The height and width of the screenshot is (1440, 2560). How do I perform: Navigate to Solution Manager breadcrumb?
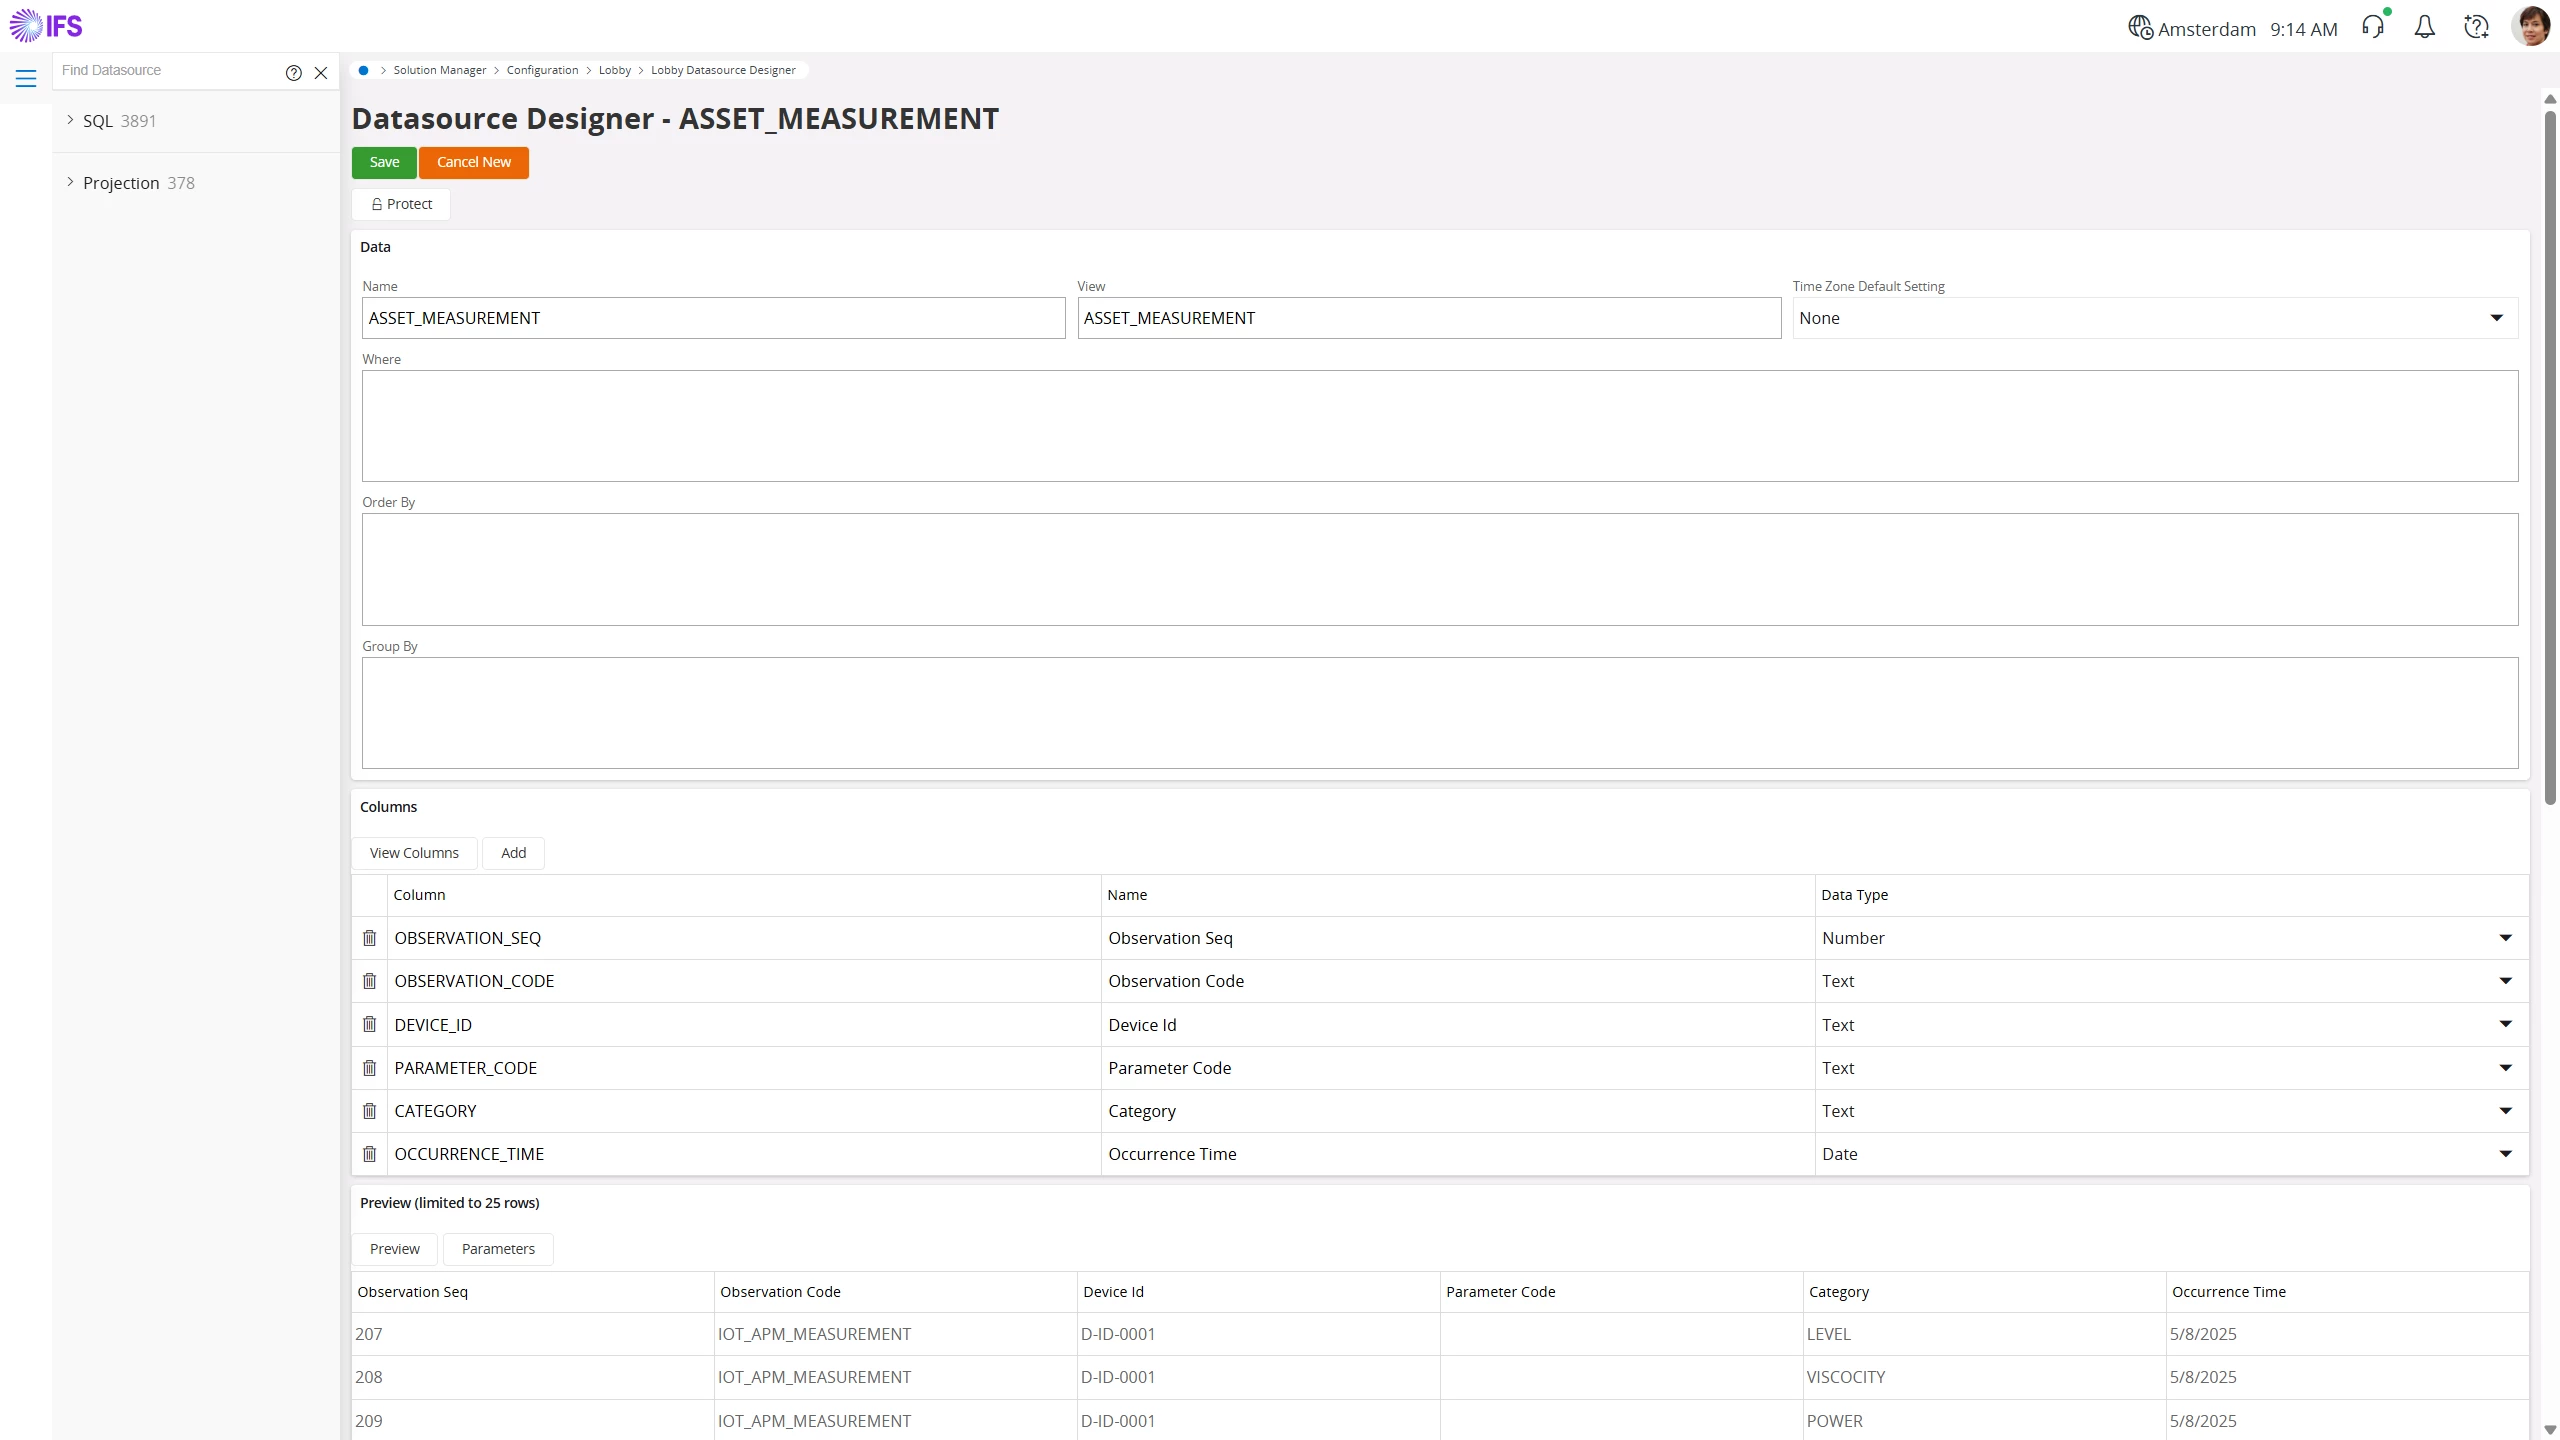pos(439,70)
